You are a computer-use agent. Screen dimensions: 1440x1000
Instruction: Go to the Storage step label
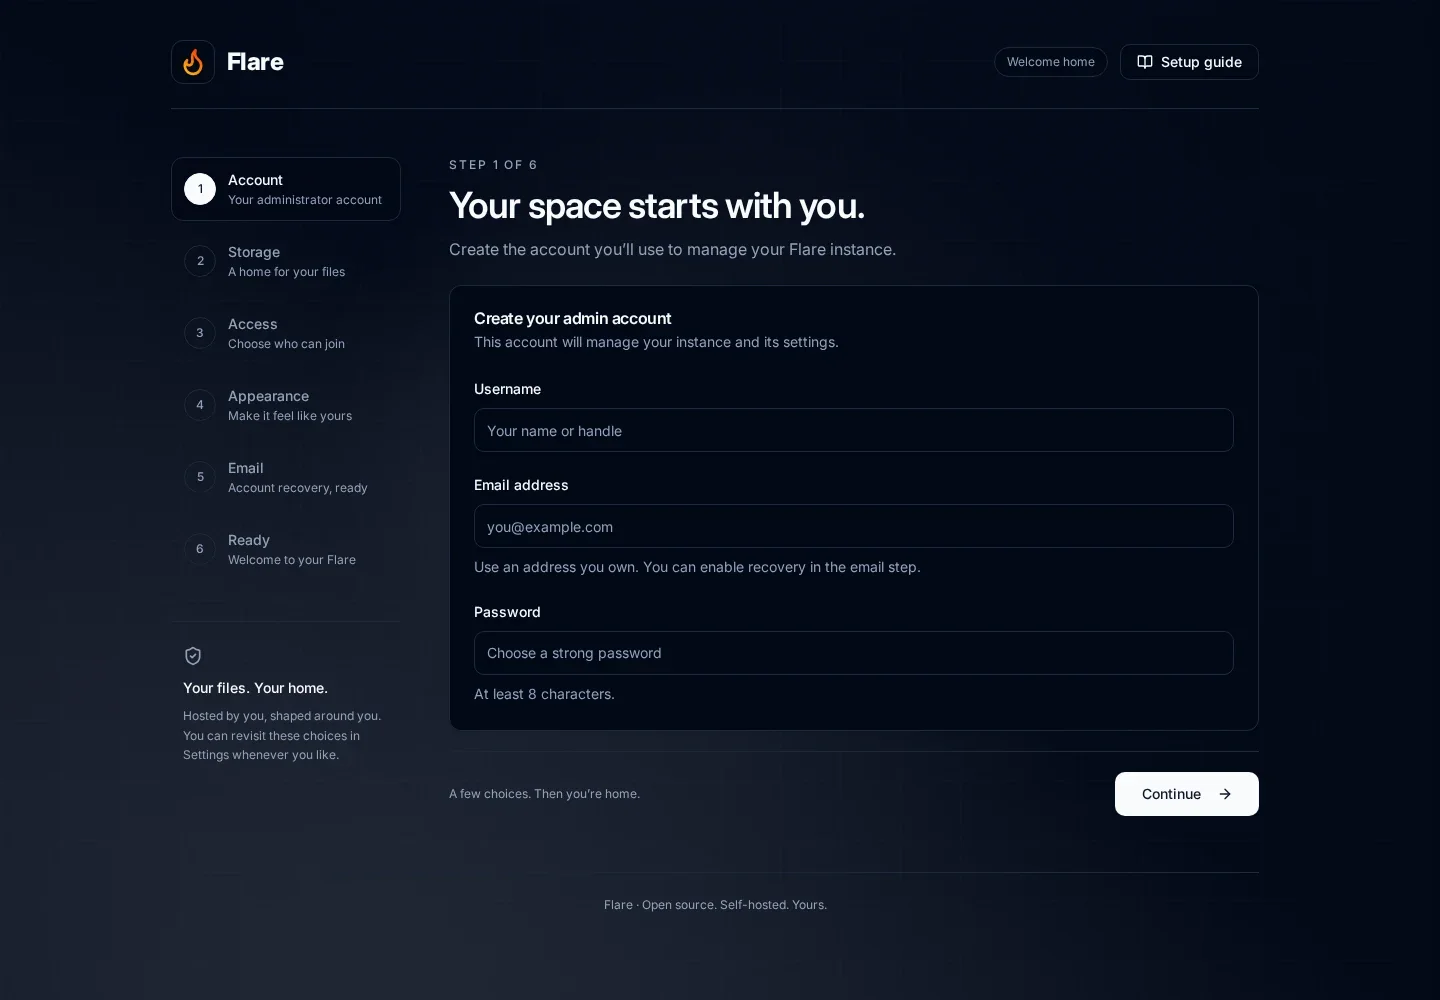click(x=254, y=252)
